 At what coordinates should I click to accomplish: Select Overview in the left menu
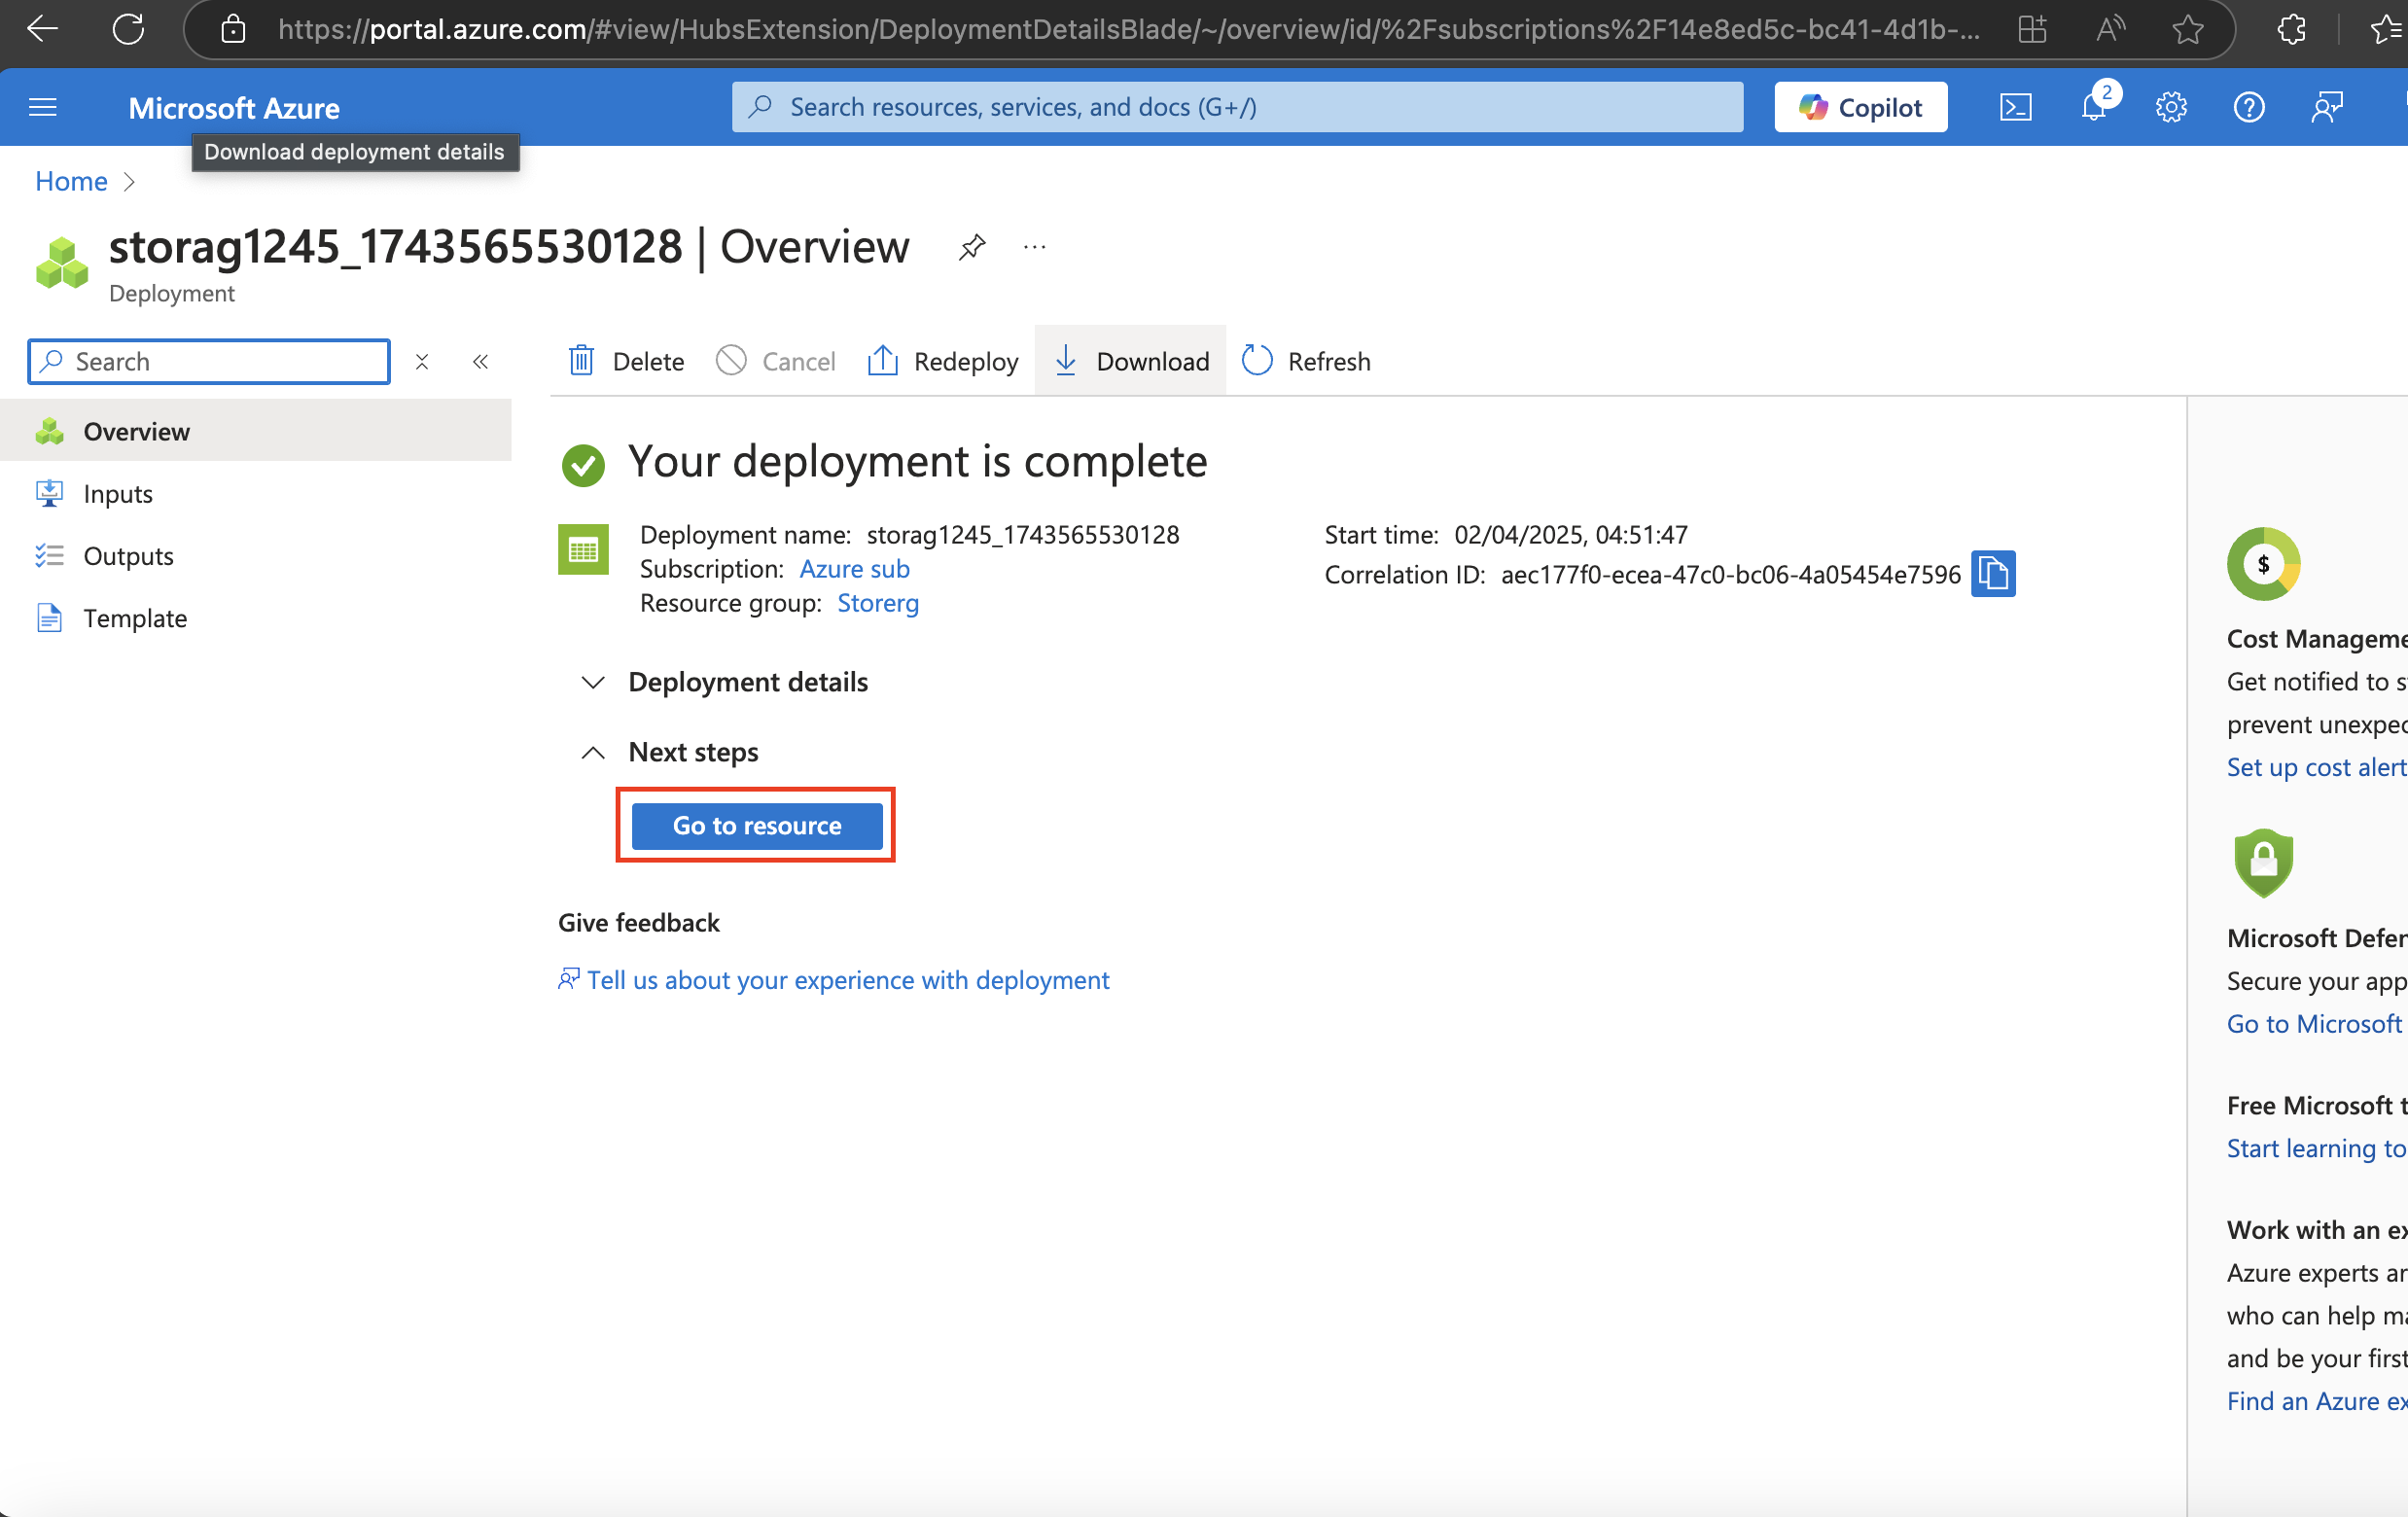pyautogui.click(x=256, y=431)
